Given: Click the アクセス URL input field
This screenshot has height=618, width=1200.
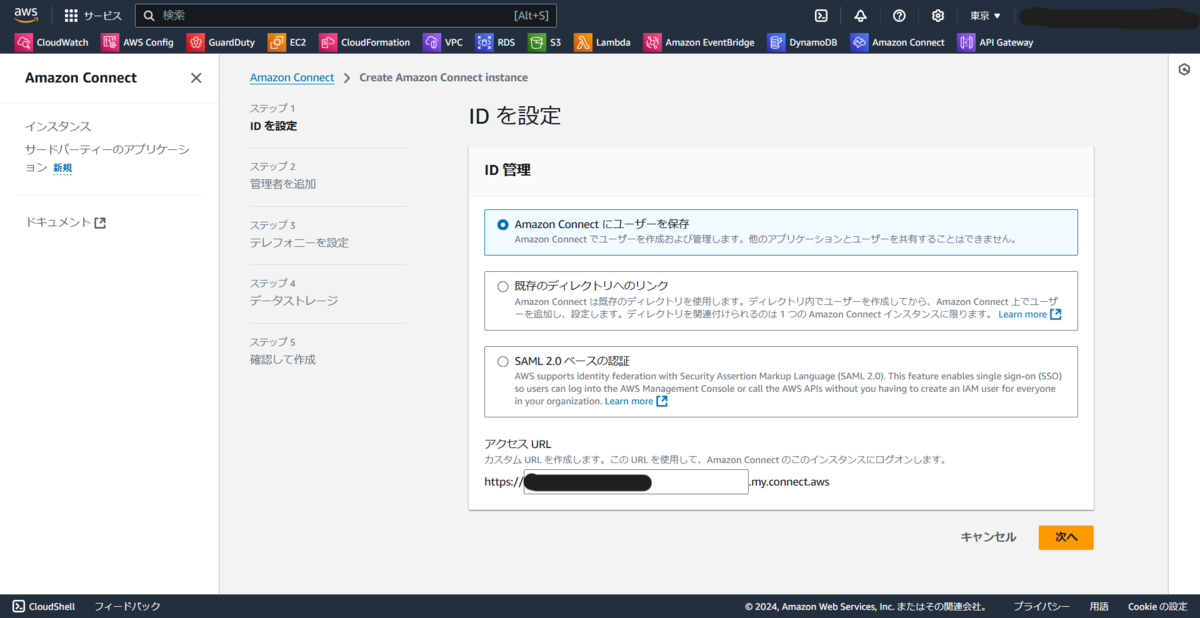Looking at the screenshot, I should (x=636, y=482).
